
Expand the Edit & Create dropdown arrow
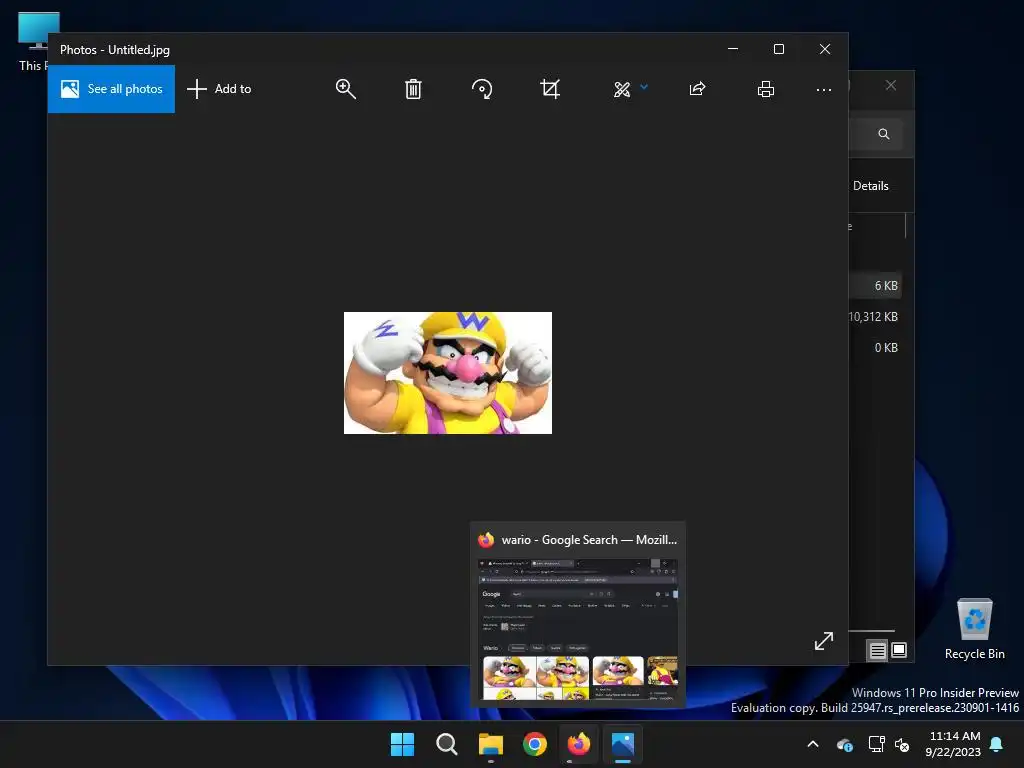tap(644, 86)
